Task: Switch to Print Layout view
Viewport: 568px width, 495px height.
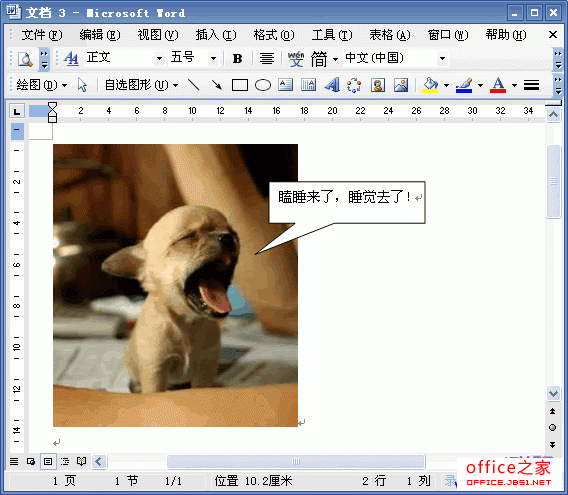Action: tap(48, 462)
